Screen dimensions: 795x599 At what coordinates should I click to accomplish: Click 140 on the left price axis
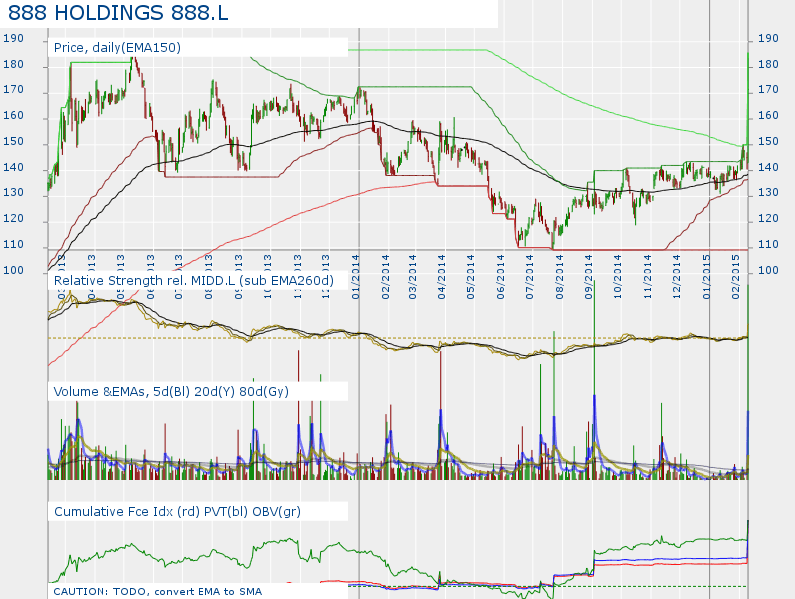[x=13, y=167]
